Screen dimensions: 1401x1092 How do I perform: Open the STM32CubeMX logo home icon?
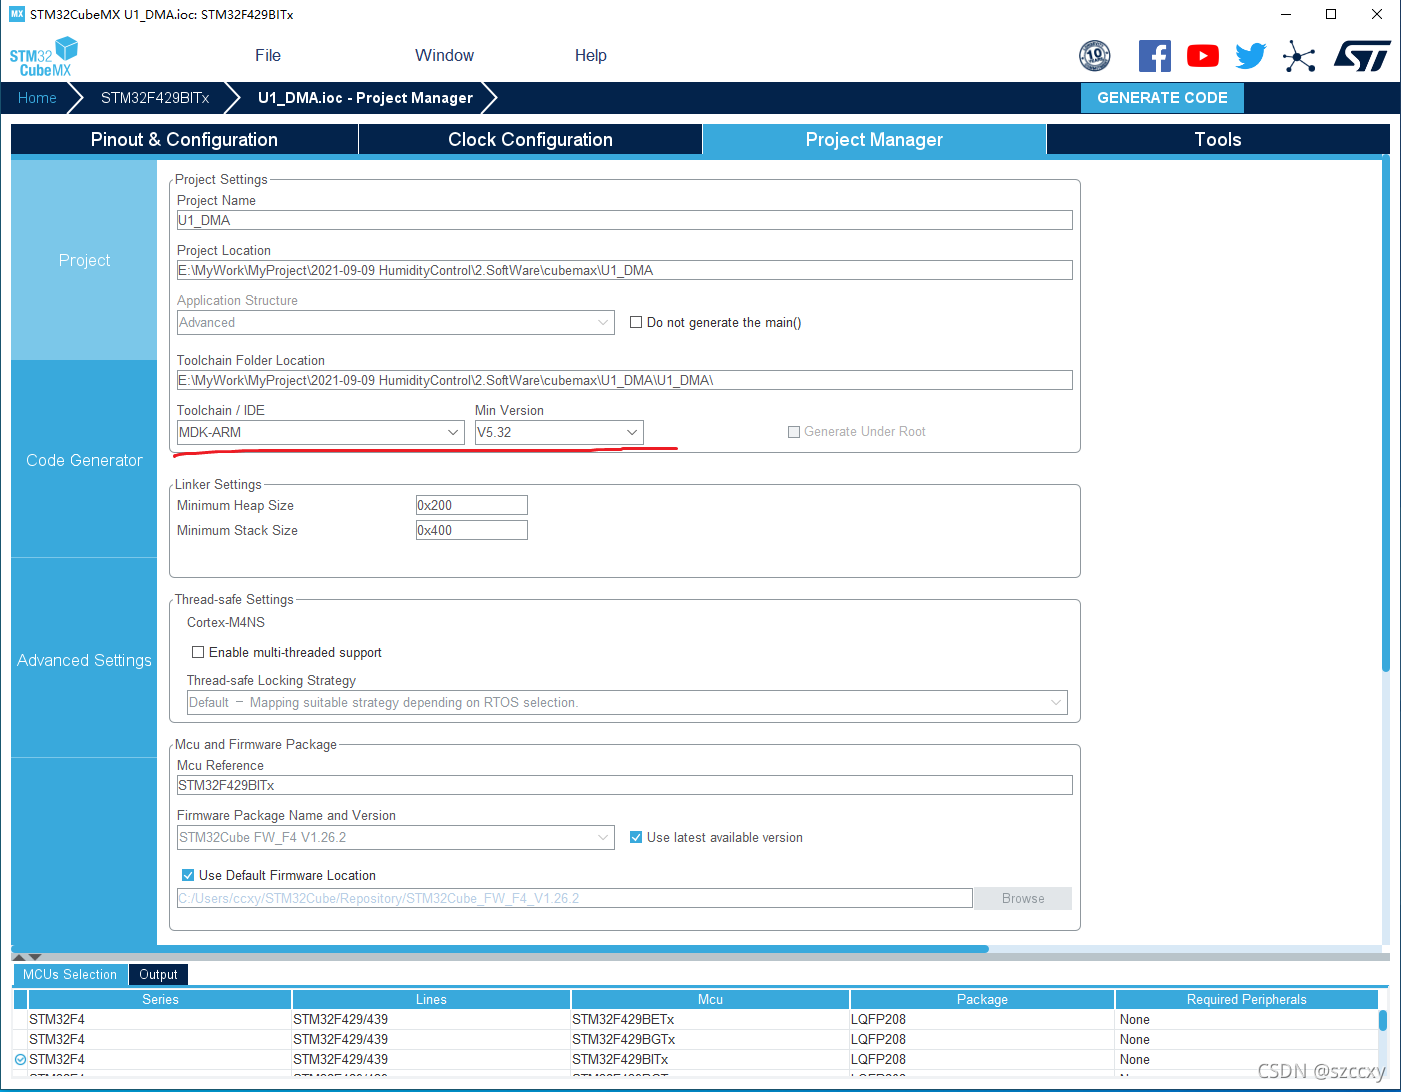(x=43, y=57)
